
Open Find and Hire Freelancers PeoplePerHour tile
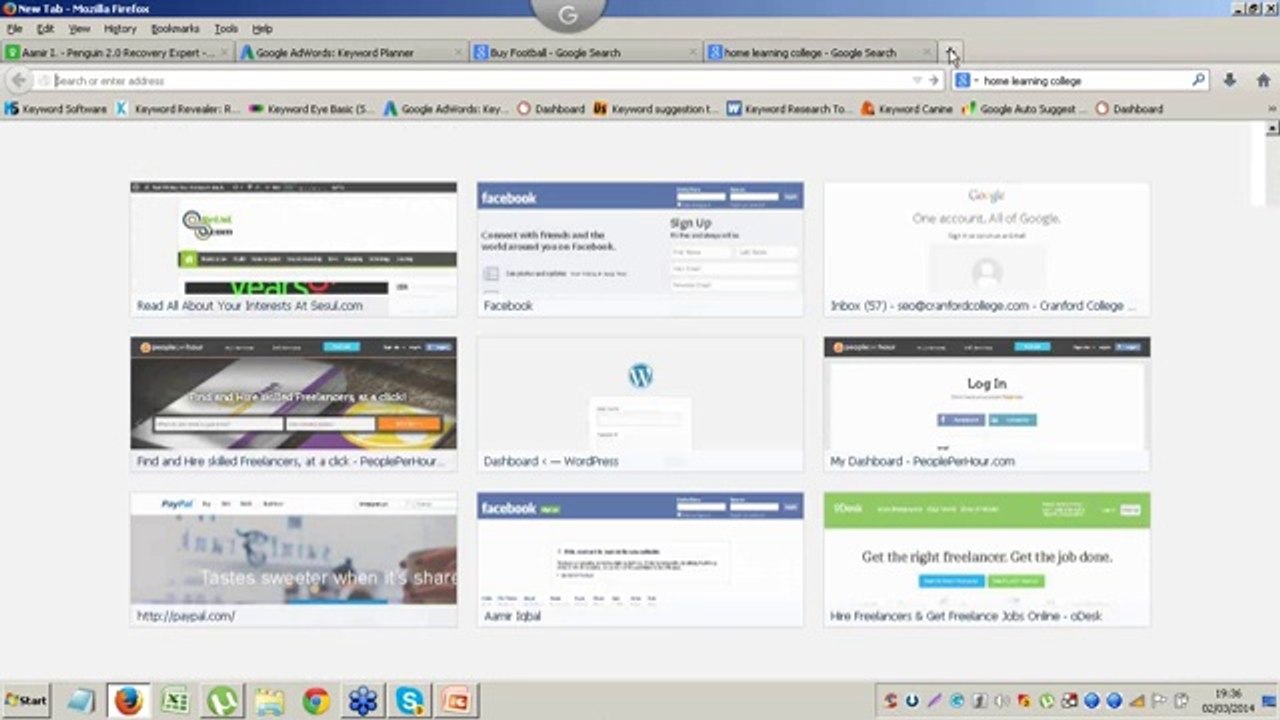coord(293,404)
